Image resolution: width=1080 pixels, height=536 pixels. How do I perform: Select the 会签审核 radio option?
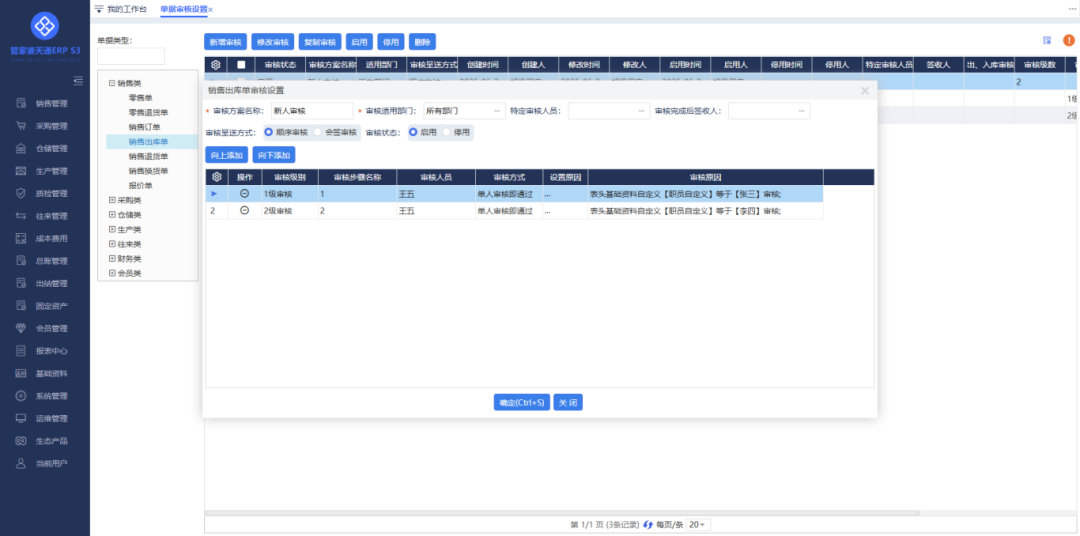319,132
